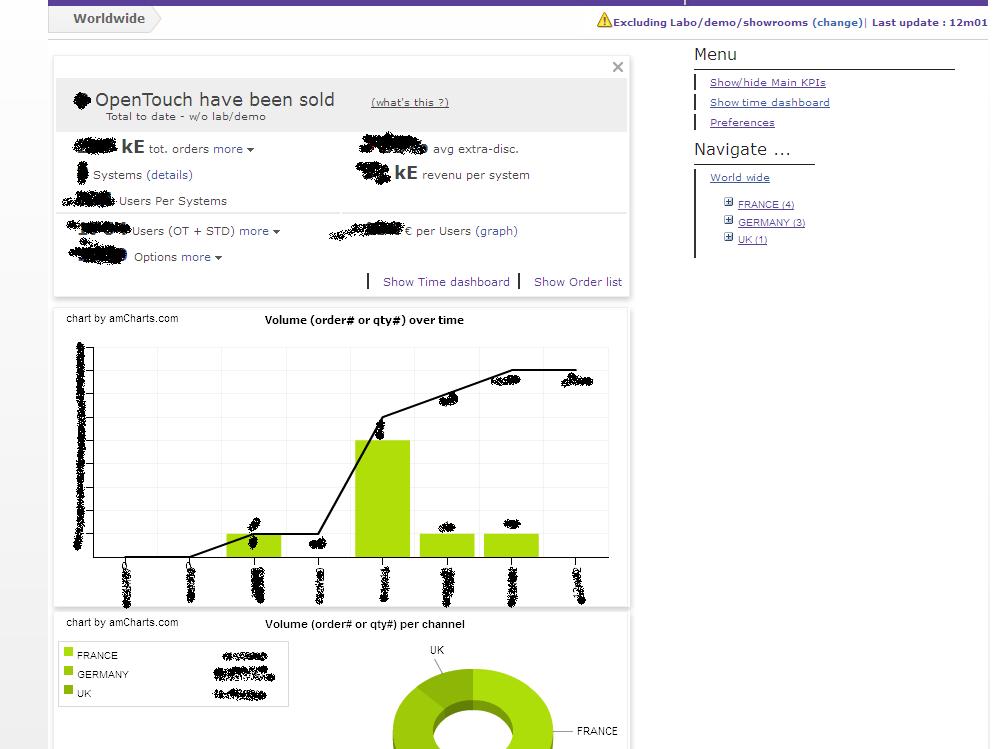Screen dimensions: 998x749
Task: Click amCharts credit above volume over time chart
Action: tap(122, 318)
